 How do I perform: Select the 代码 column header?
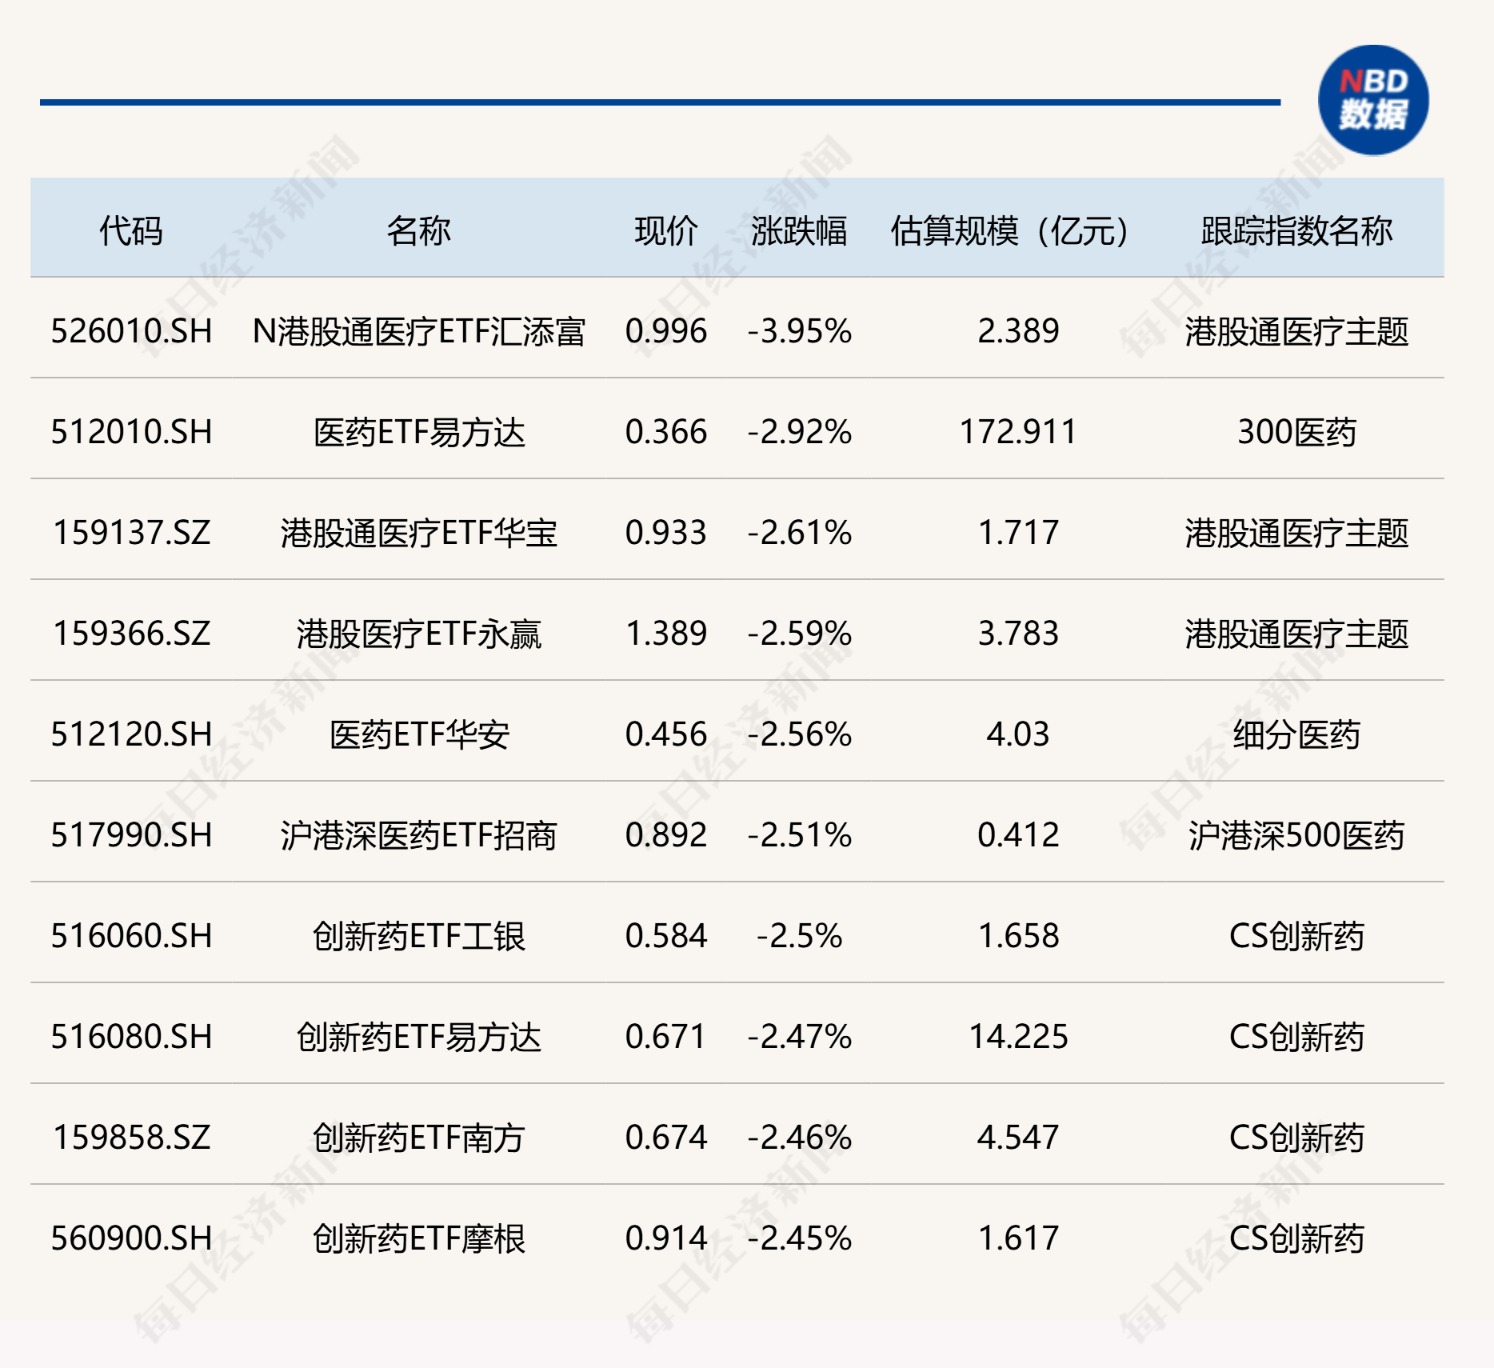click(131, 231)
